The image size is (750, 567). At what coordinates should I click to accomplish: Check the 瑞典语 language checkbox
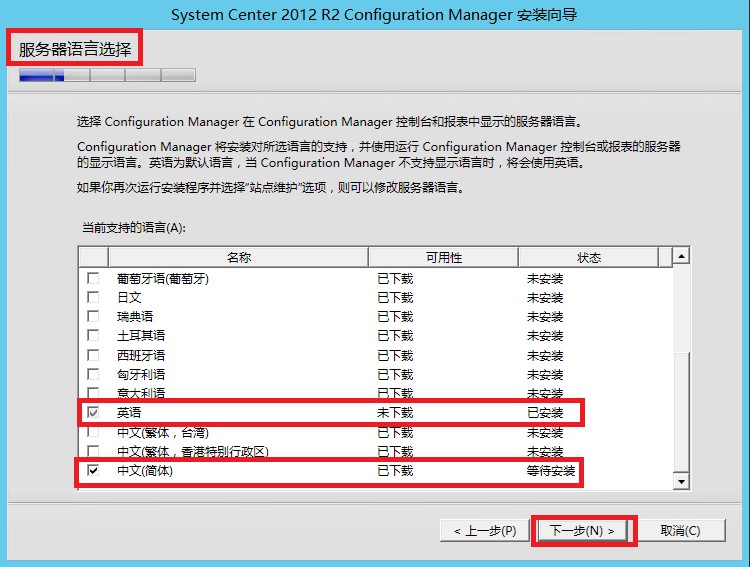pyautogui.click(x=93, y=316)
